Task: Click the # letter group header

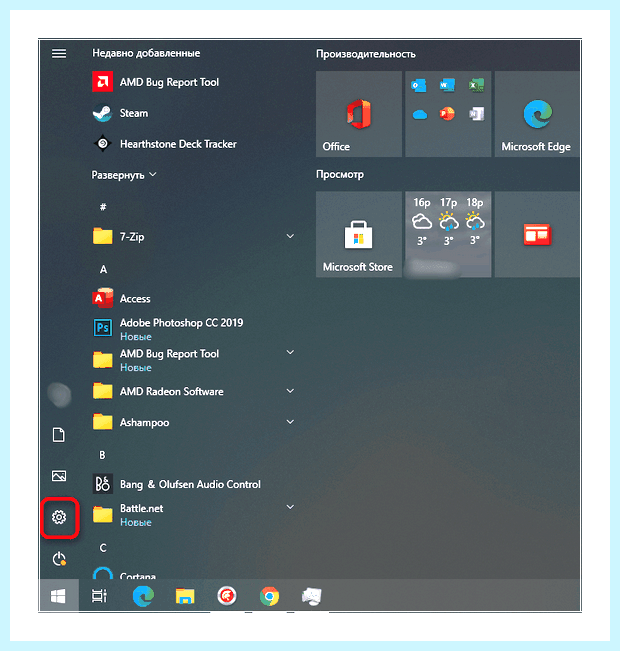Action: 103,207
